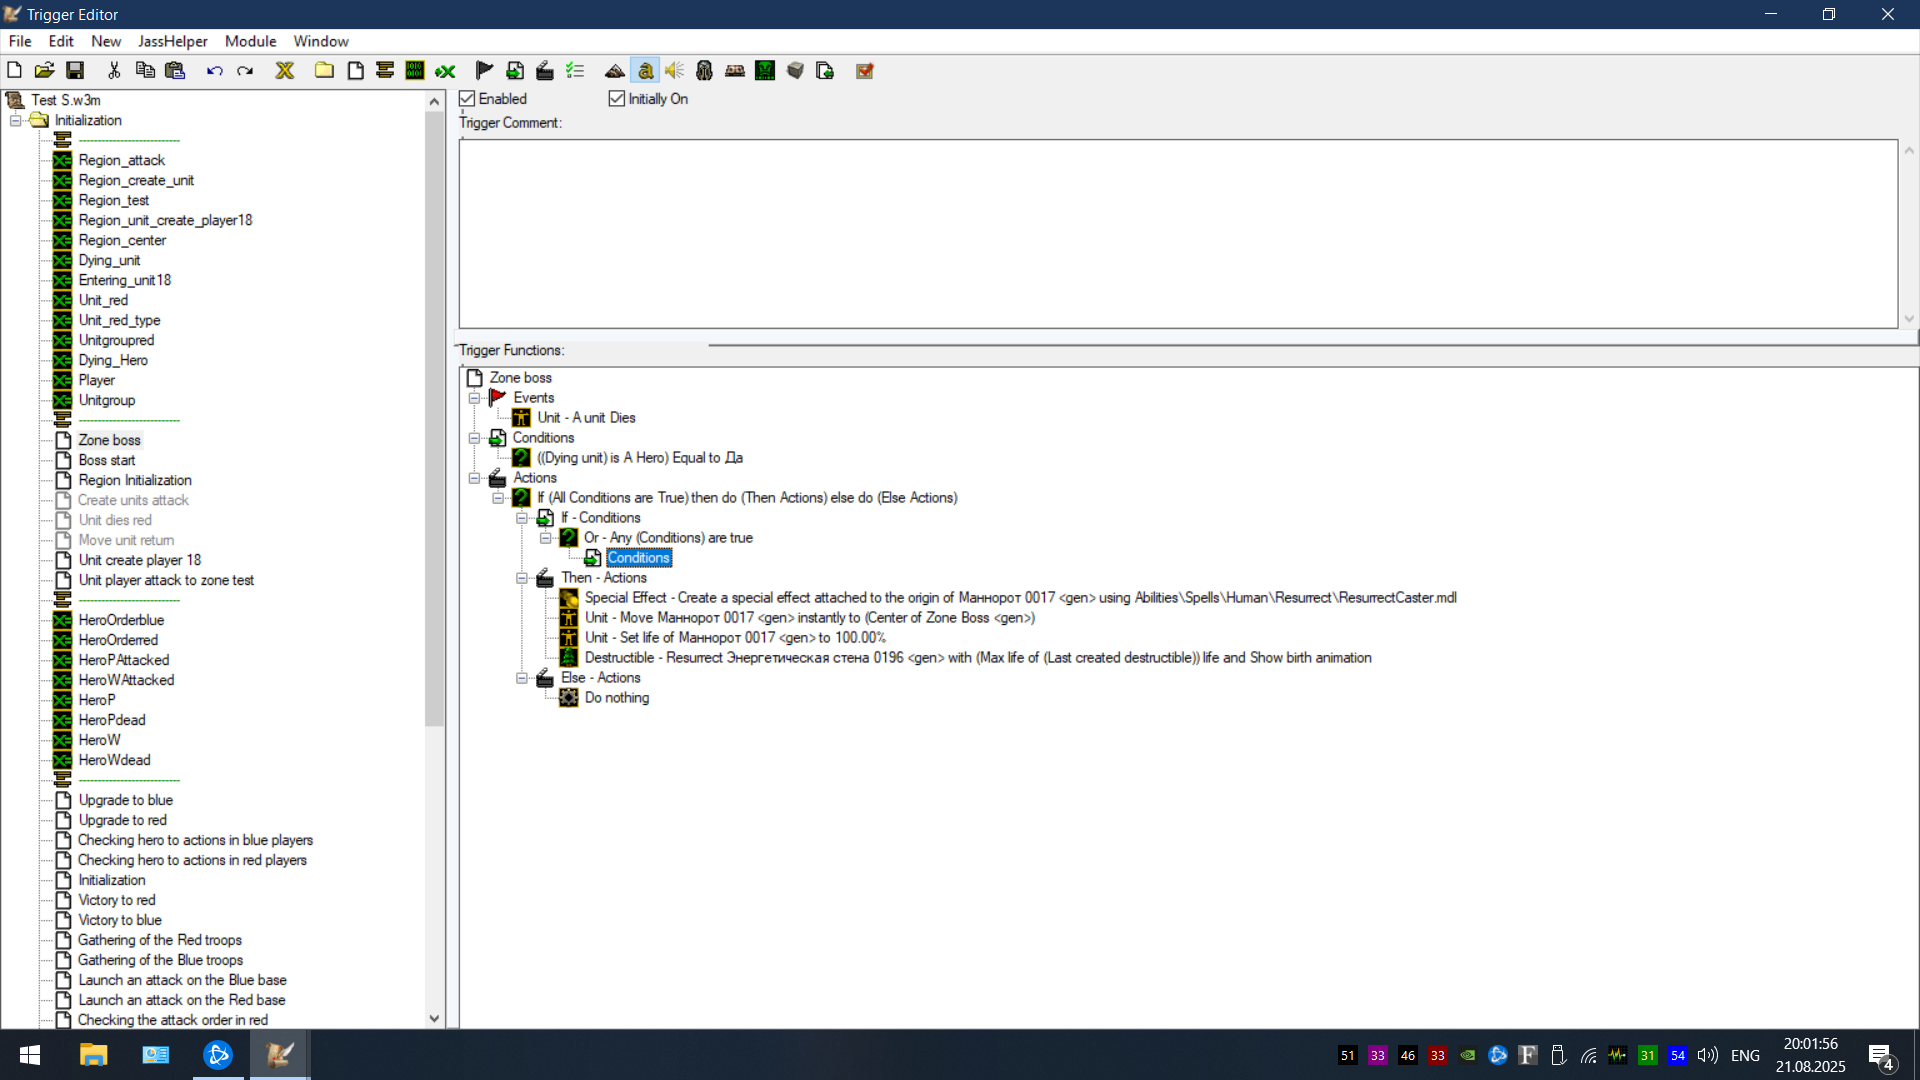1920x1080 pixels.
Task: Open the Sound Editor speaker icon
Action: (x=675, y=70)
